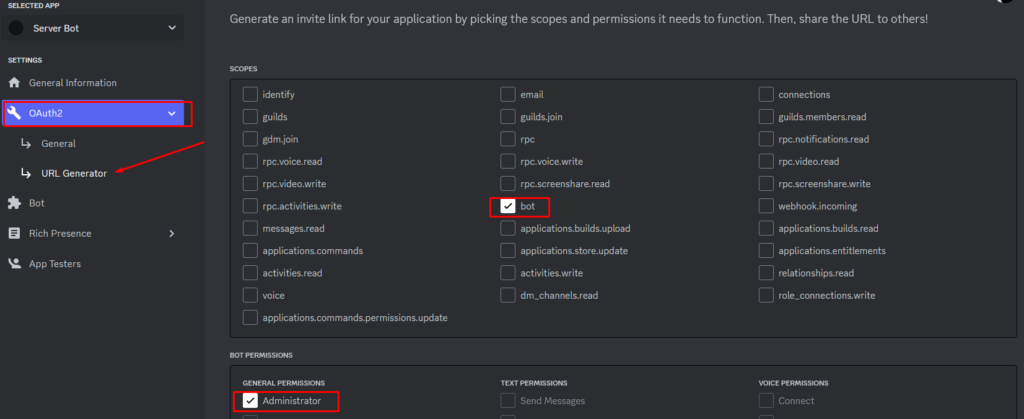The width and height of the screenshot is (1024, 419).
Task: Tick the webhook.incoming scope checkbox
Action: click(x=766, y=206)
